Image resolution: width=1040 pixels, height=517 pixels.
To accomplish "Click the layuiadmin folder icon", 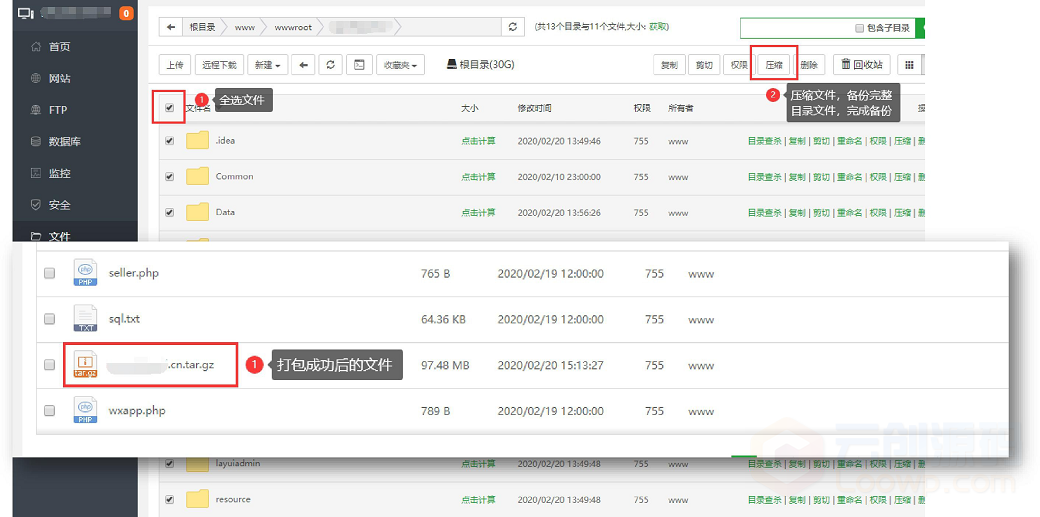I will tap(197, 463).
